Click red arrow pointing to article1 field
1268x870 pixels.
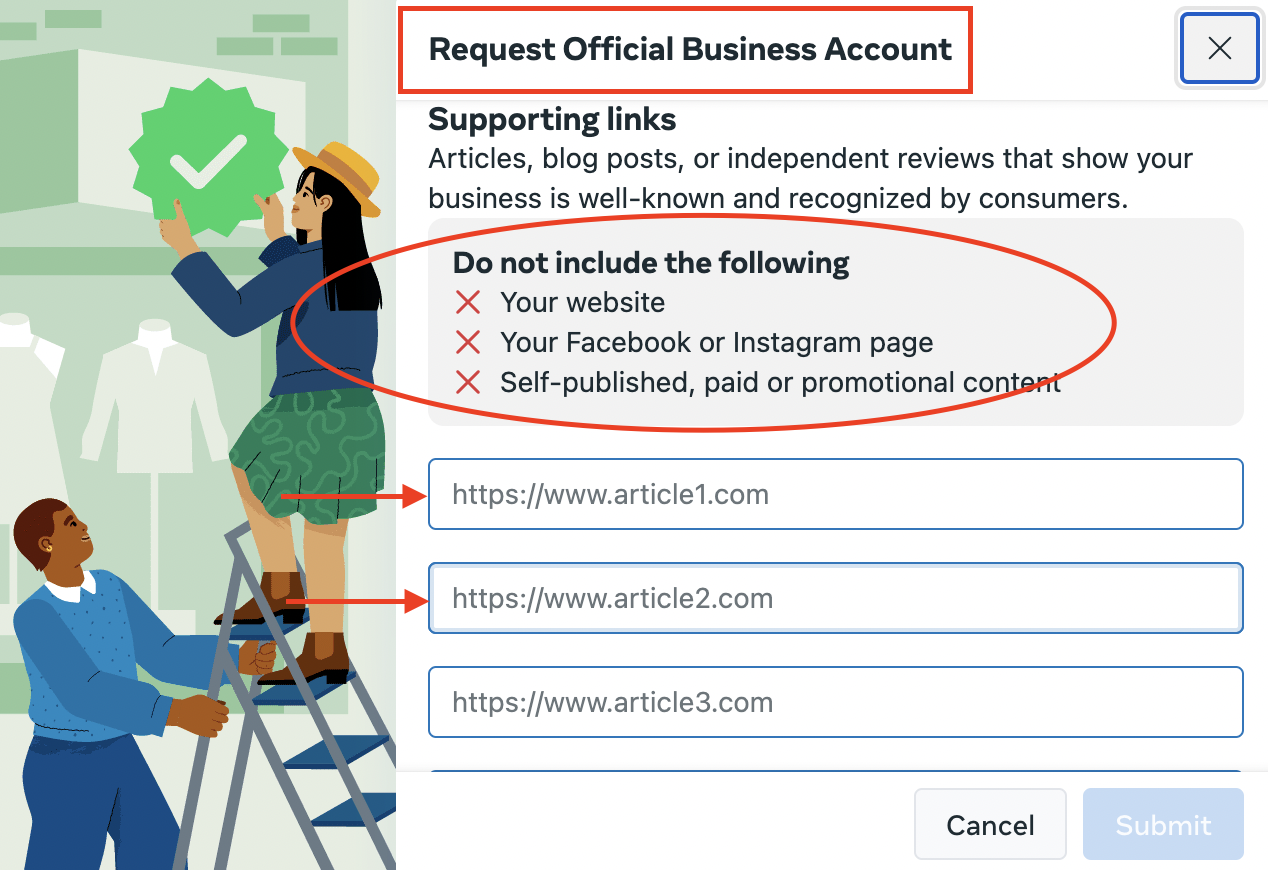pos(354,494)
